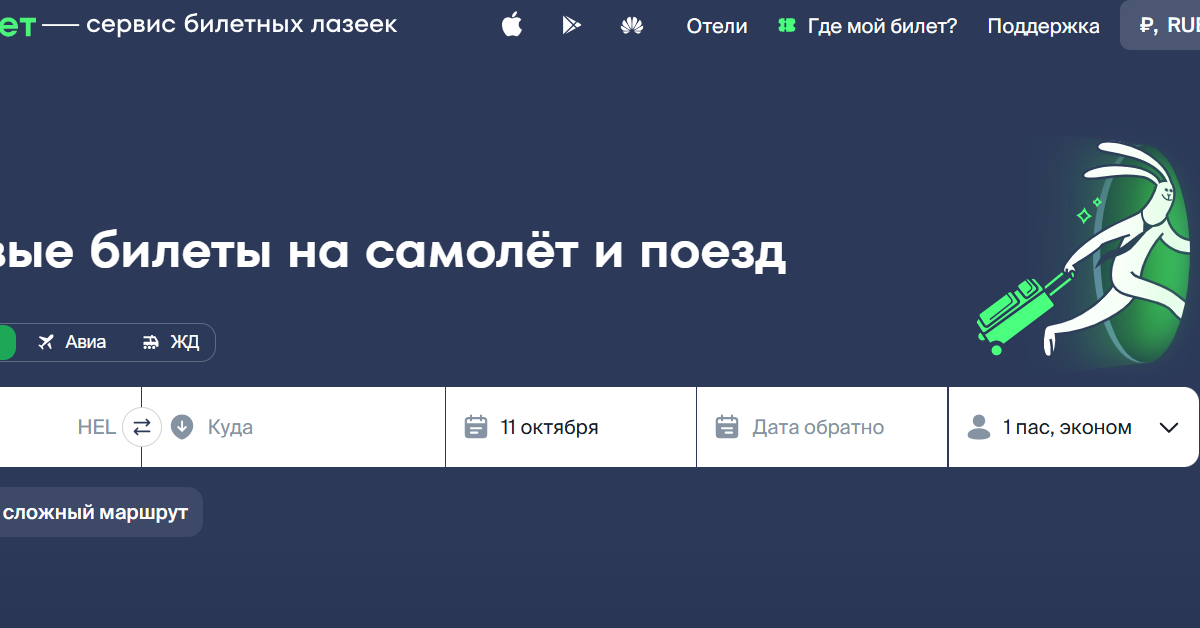
Task: Open the Huawei AppGallery icon
Action: (x=631, y=26)
